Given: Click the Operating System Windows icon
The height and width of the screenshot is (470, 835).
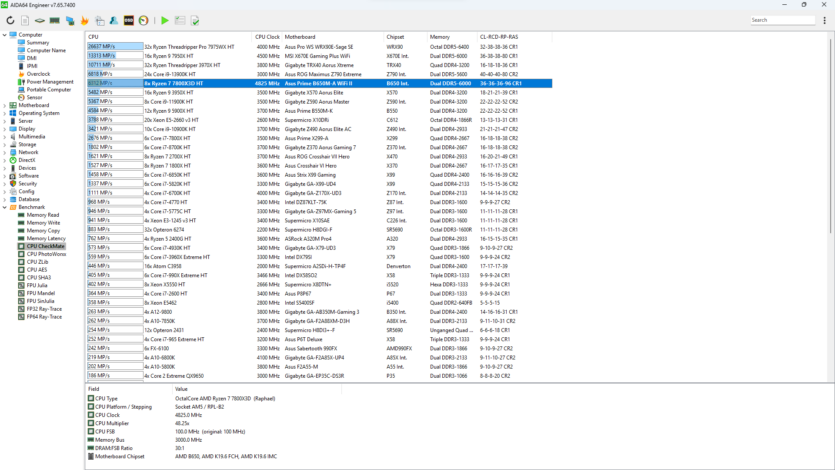Looking at the screenshot, I should pos(13,113).
